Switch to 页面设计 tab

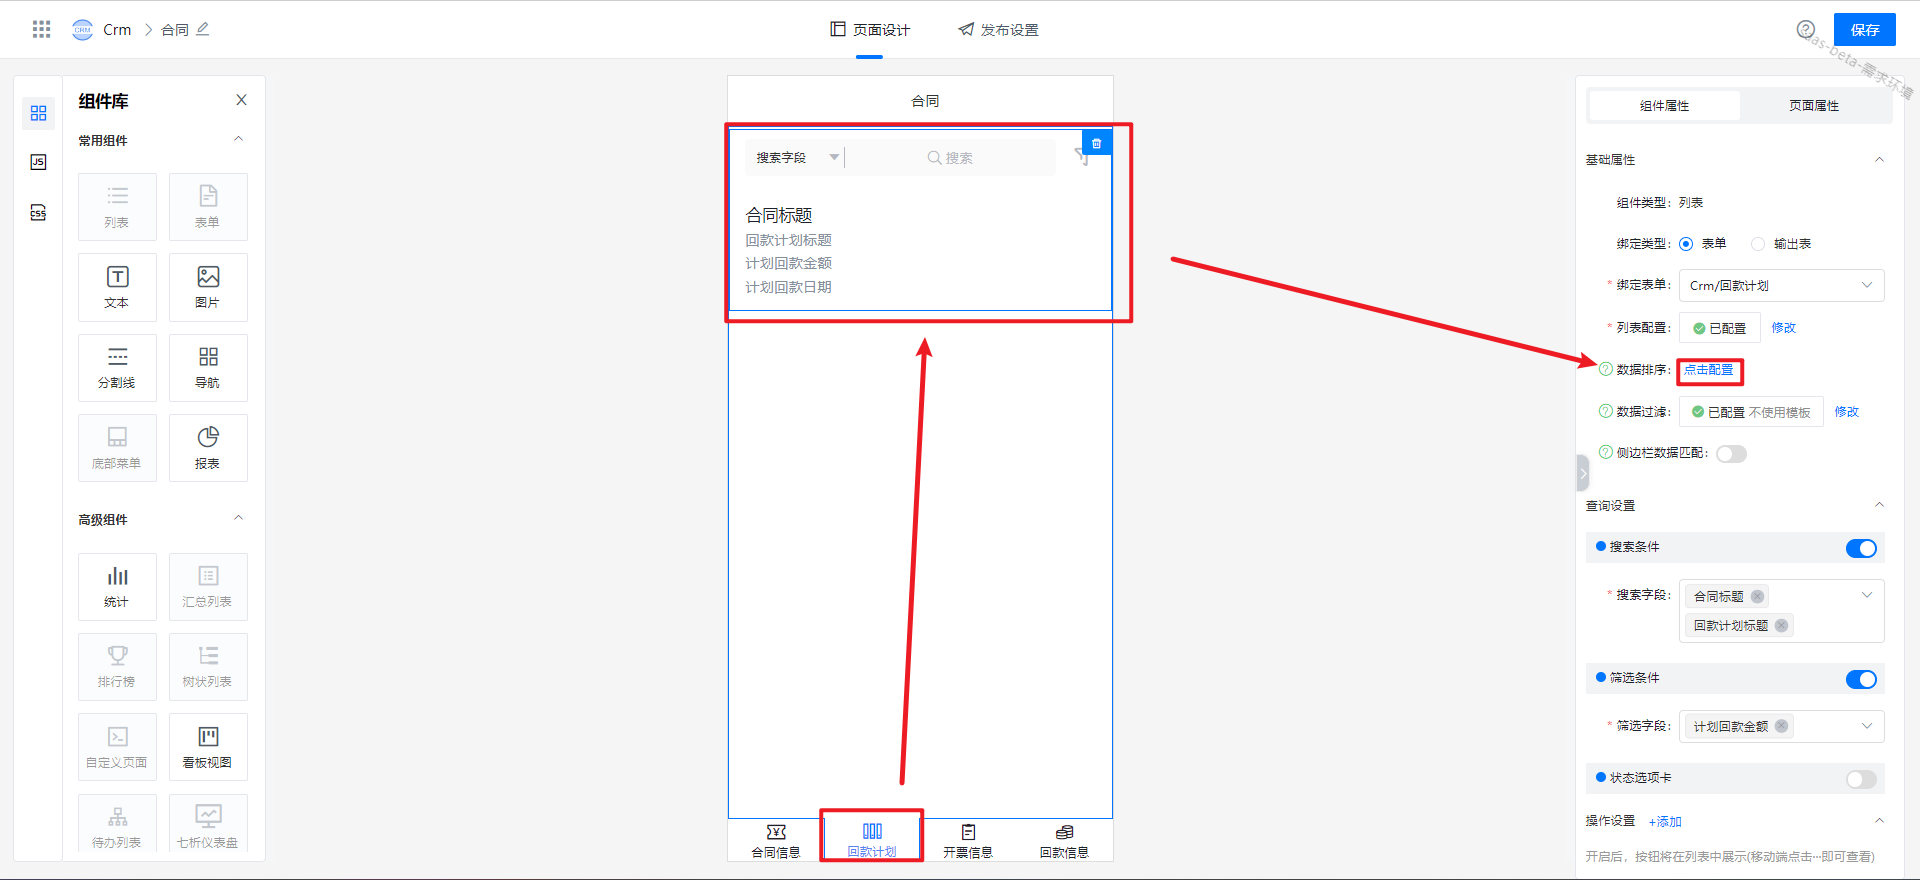coord(870,30)
